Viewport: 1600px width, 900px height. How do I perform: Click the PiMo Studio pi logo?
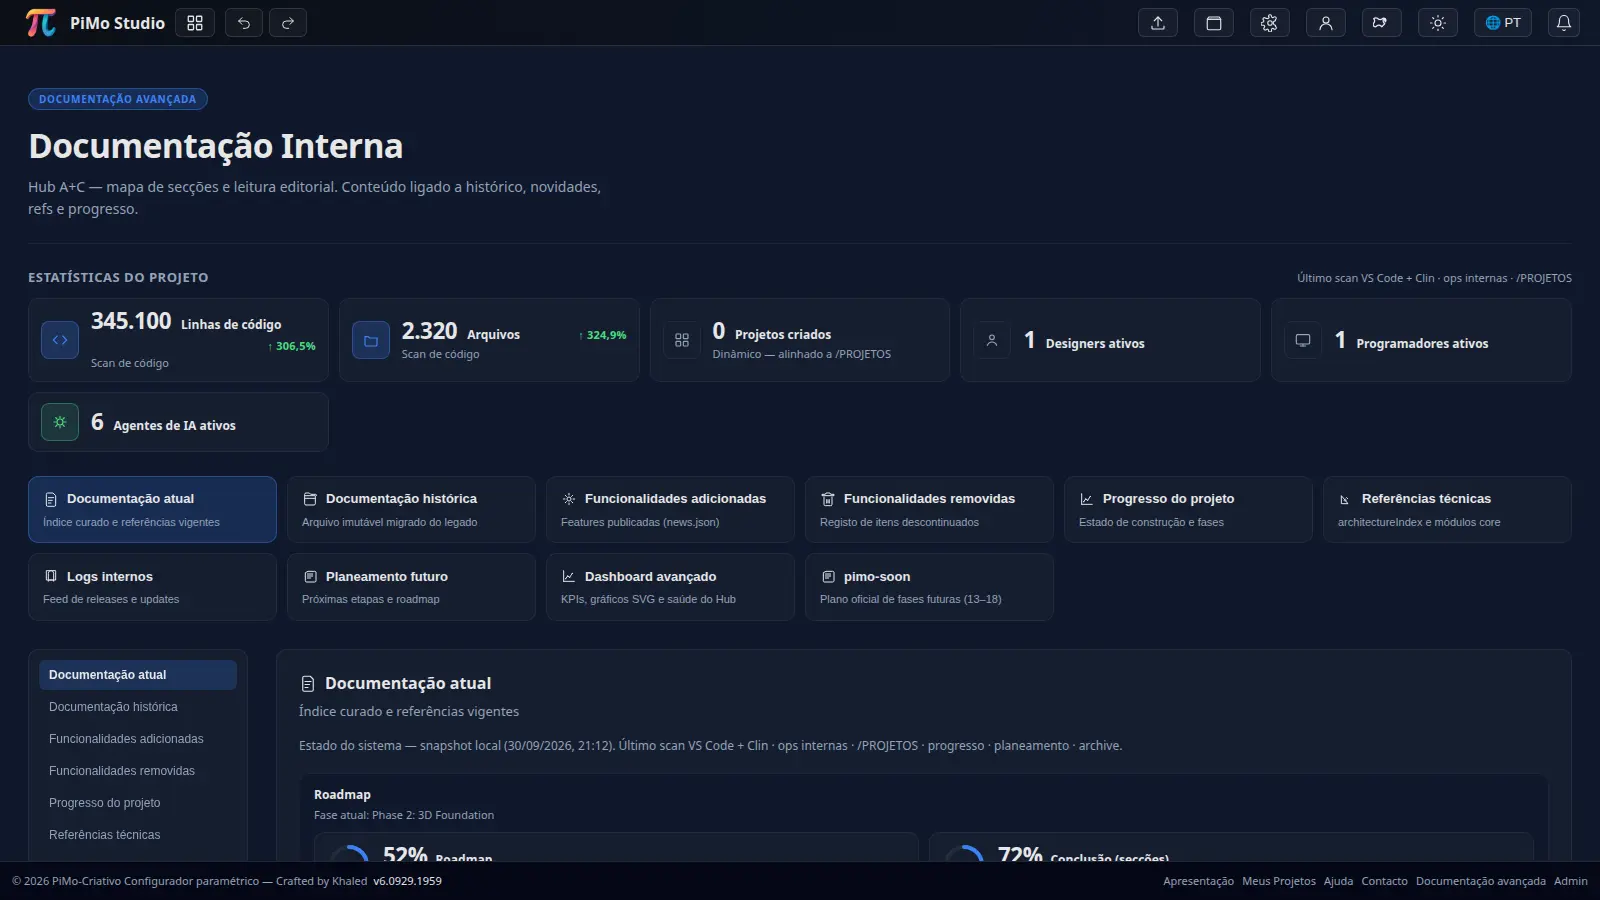tap(41, 22)
